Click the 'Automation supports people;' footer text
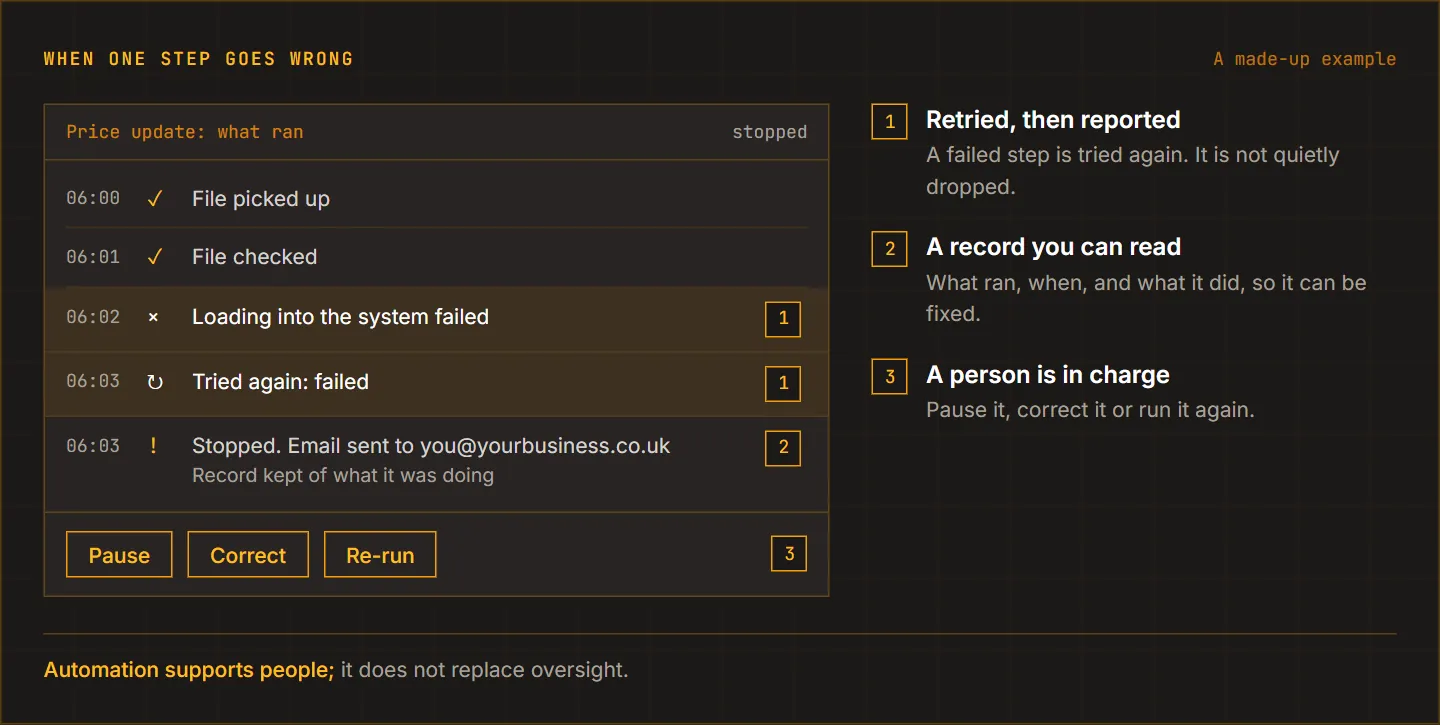1440x725 pixels. coord(189,670)
